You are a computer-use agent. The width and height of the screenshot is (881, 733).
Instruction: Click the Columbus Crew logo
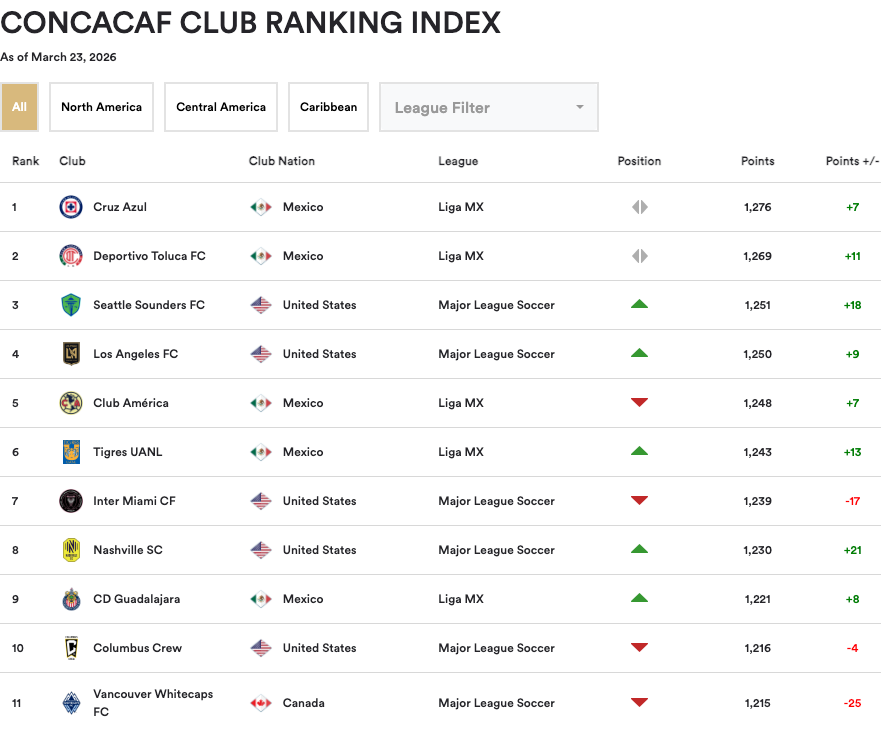[70, 648]
